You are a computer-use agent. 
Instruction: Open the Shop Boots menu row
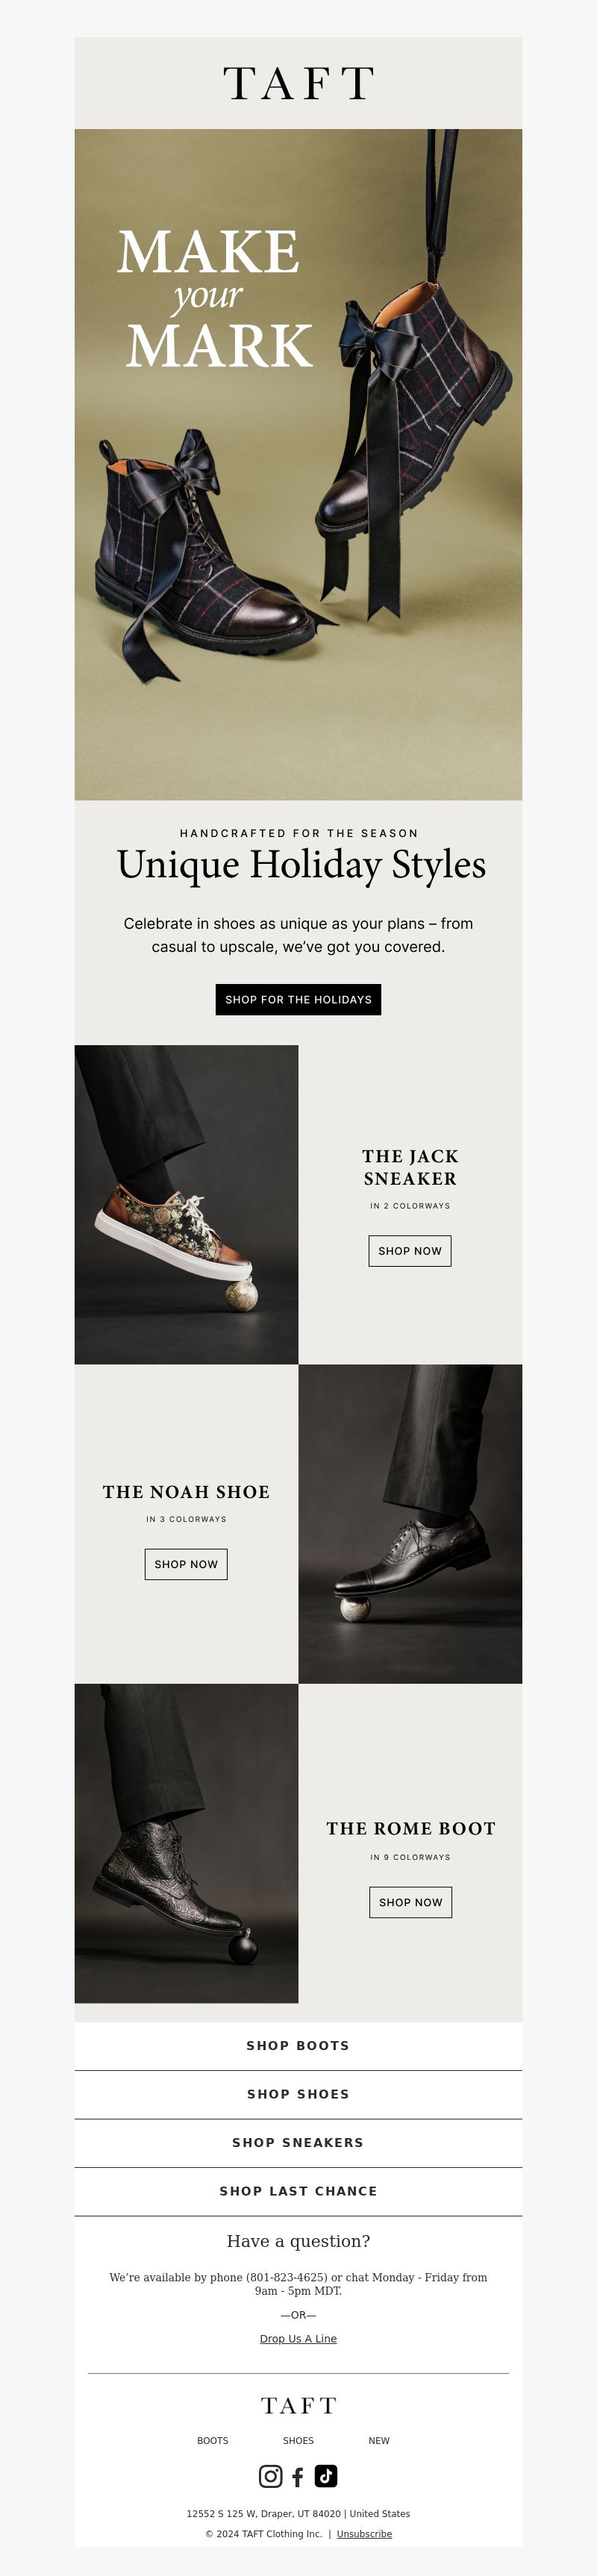[x=298, y=2046]
